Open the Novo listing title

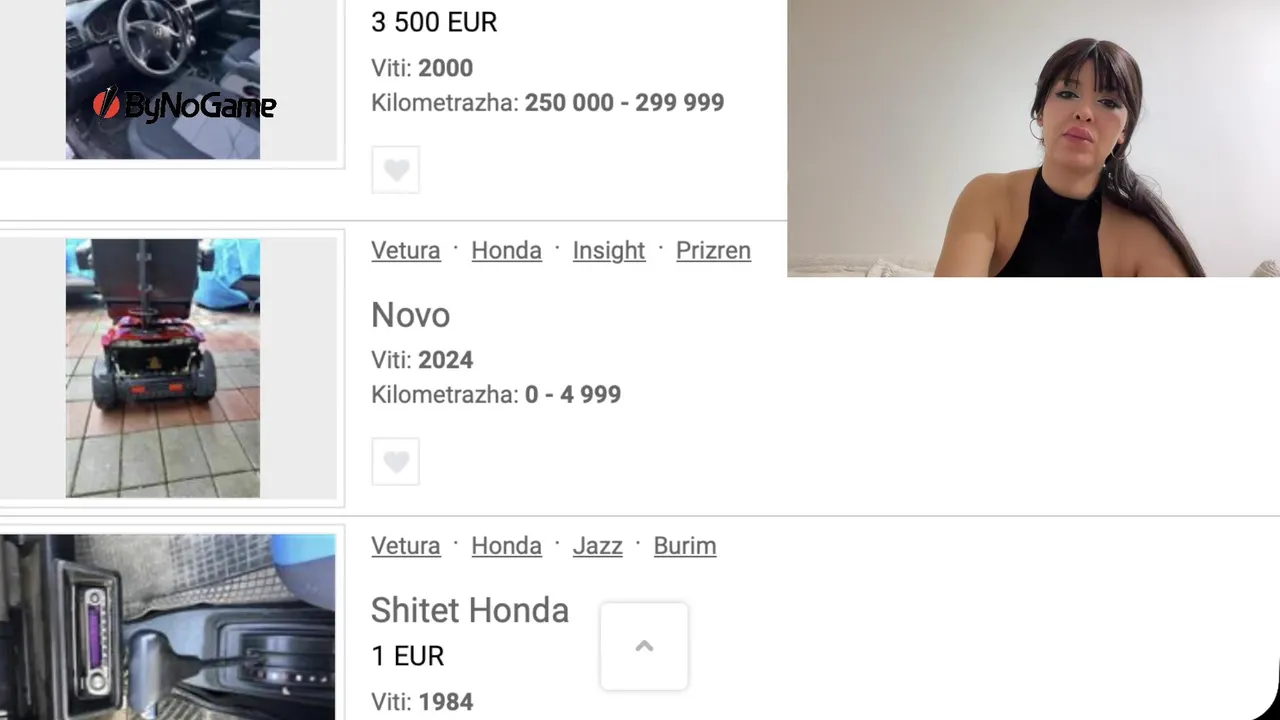pos(411,315)
